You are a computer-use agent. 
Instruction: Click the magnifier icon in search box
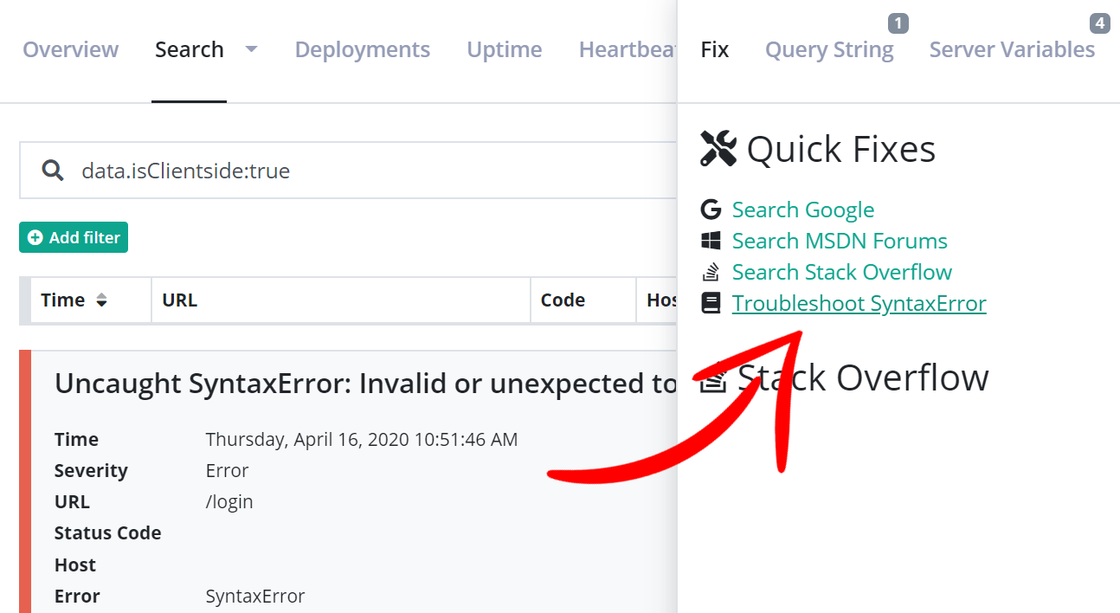(52, 171)
